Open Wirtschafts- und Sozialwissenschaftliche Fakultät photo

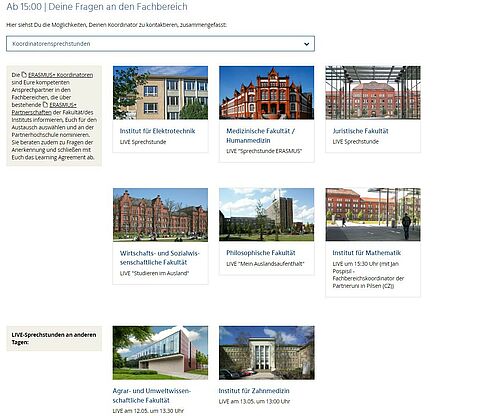[160, 215]
